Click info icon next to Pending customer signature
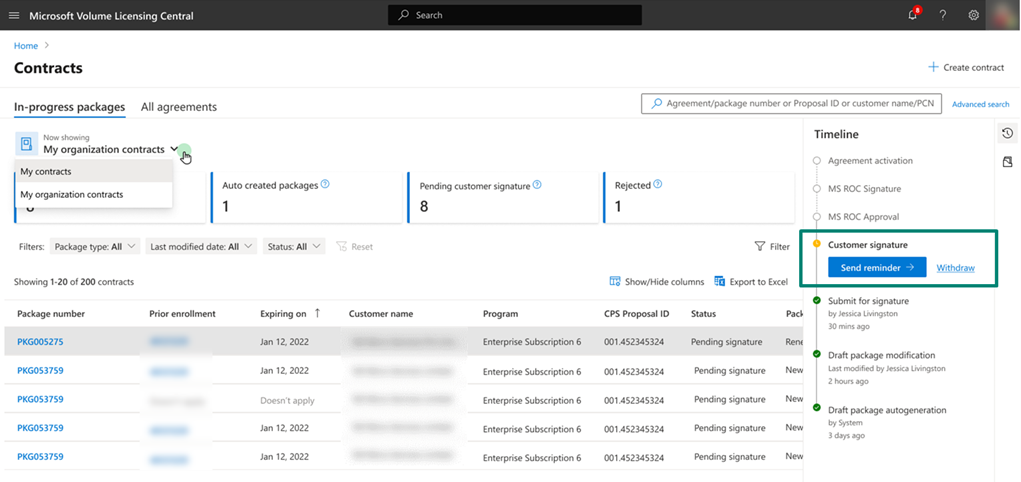Screen dimensions: 1021x482 537,185
